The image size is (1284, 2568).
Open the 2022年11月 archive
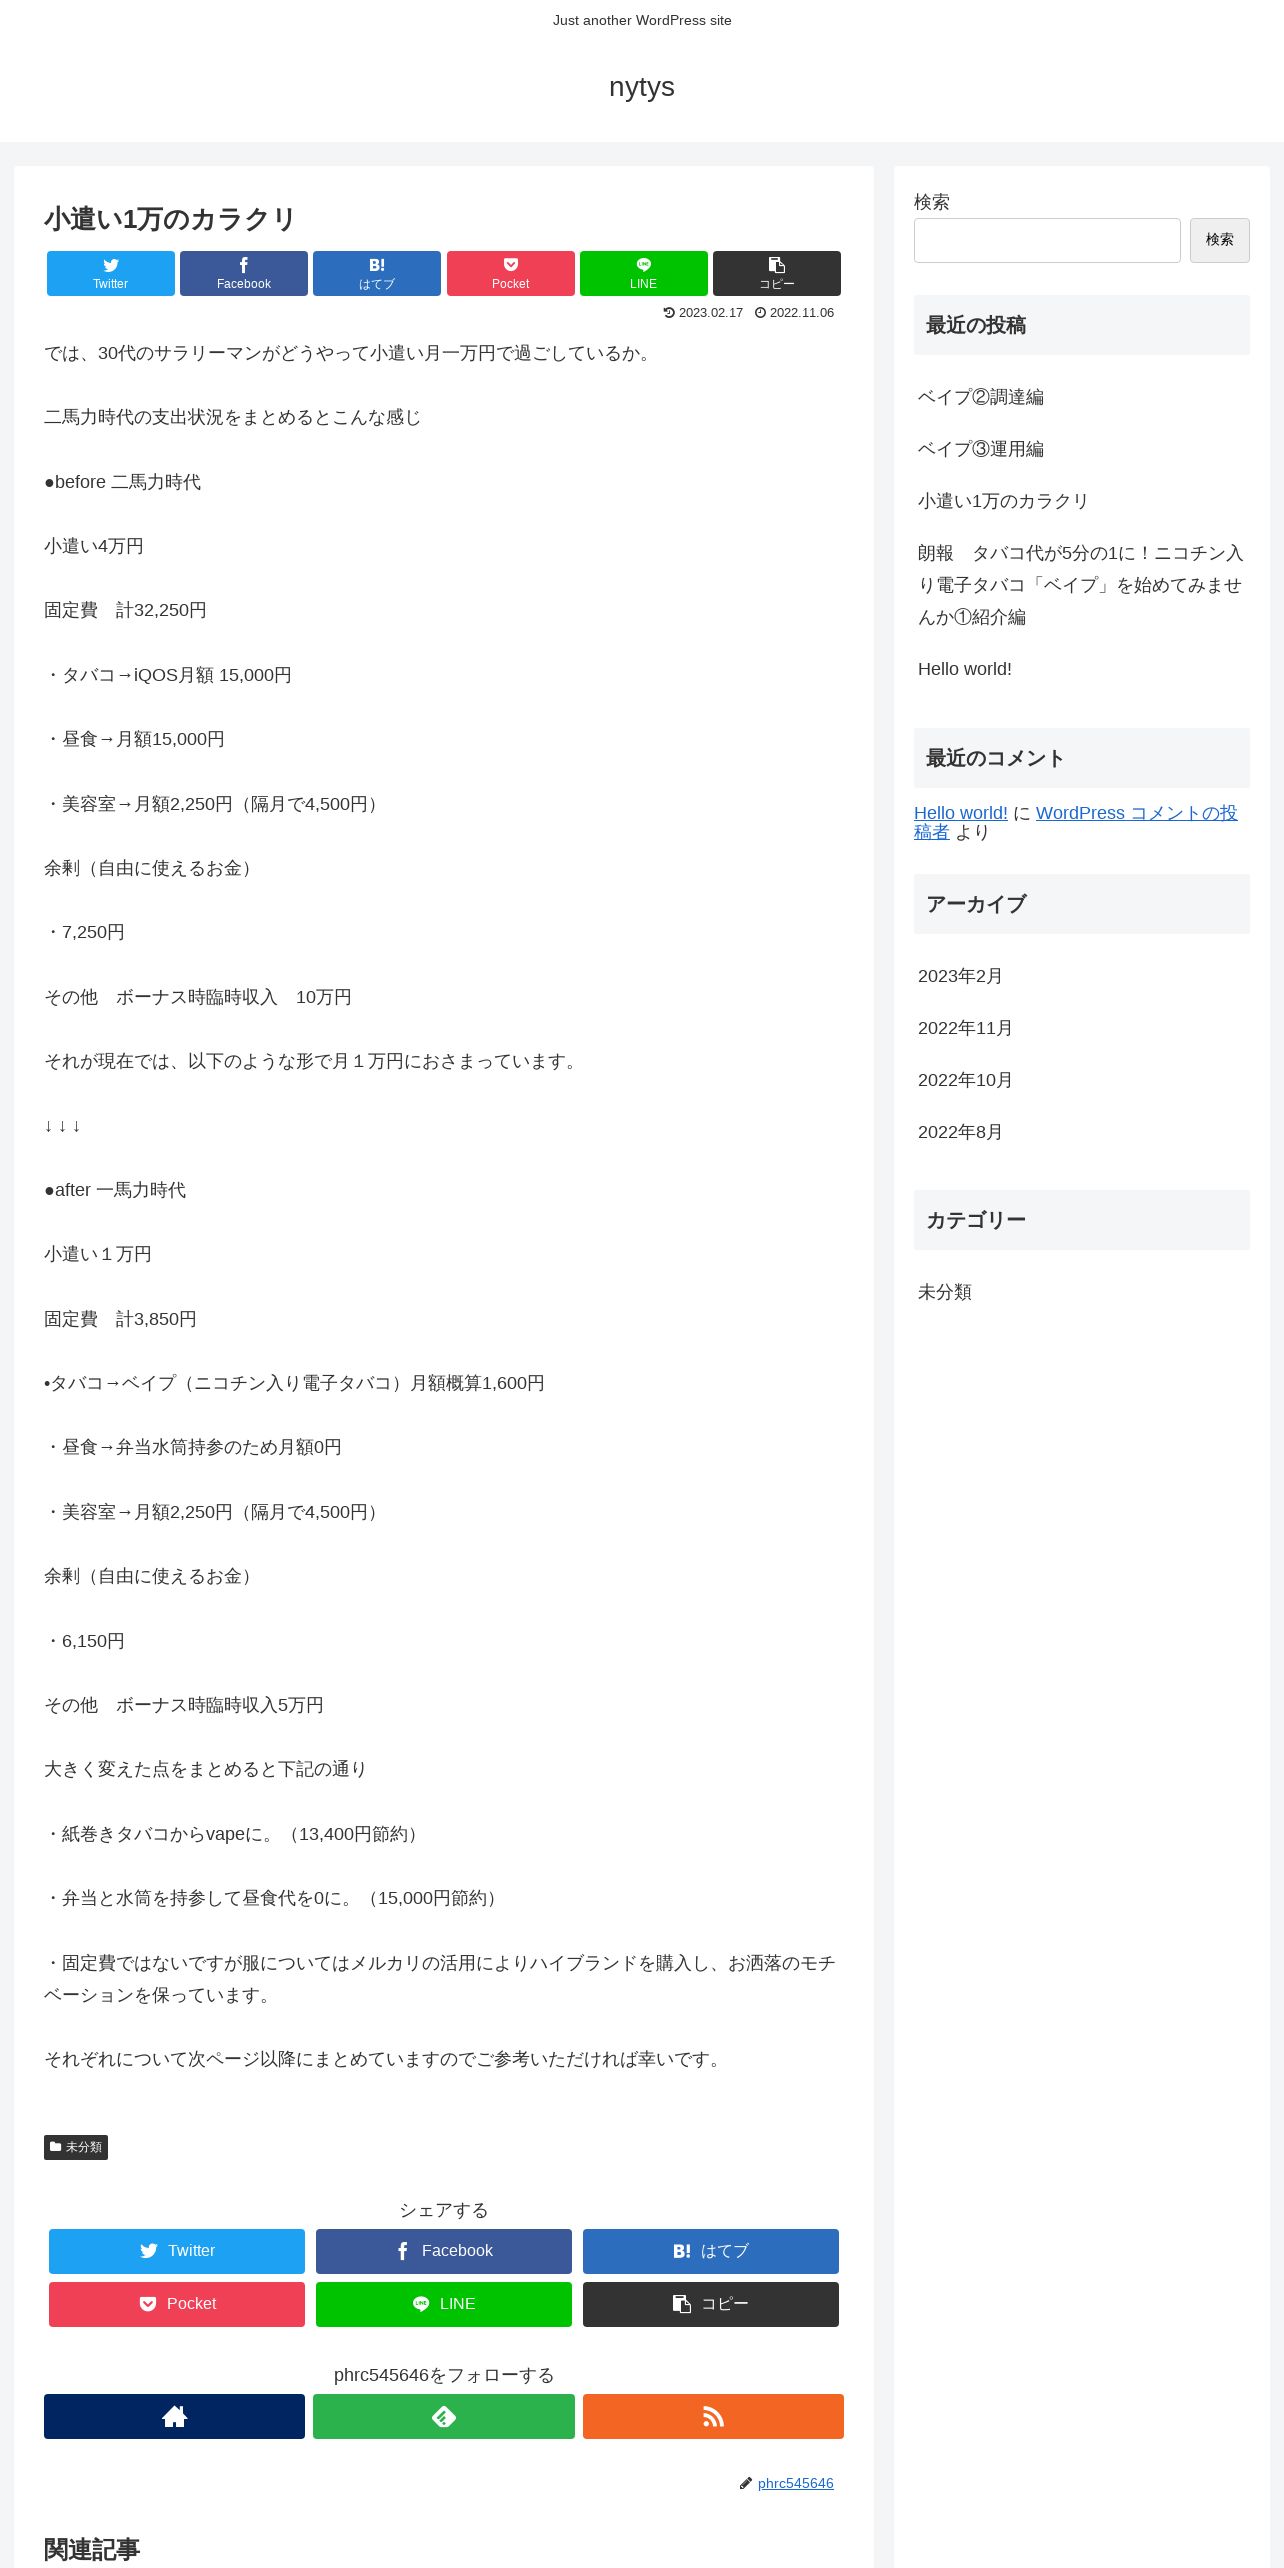[965, 1028]
